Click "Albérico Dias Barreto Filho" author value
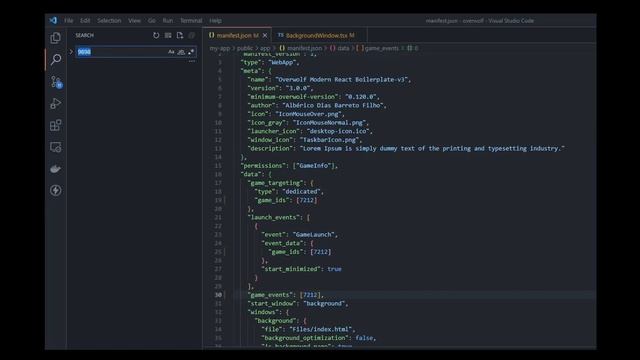This screenshot has height=360, width=640. (x=333, y=105)
